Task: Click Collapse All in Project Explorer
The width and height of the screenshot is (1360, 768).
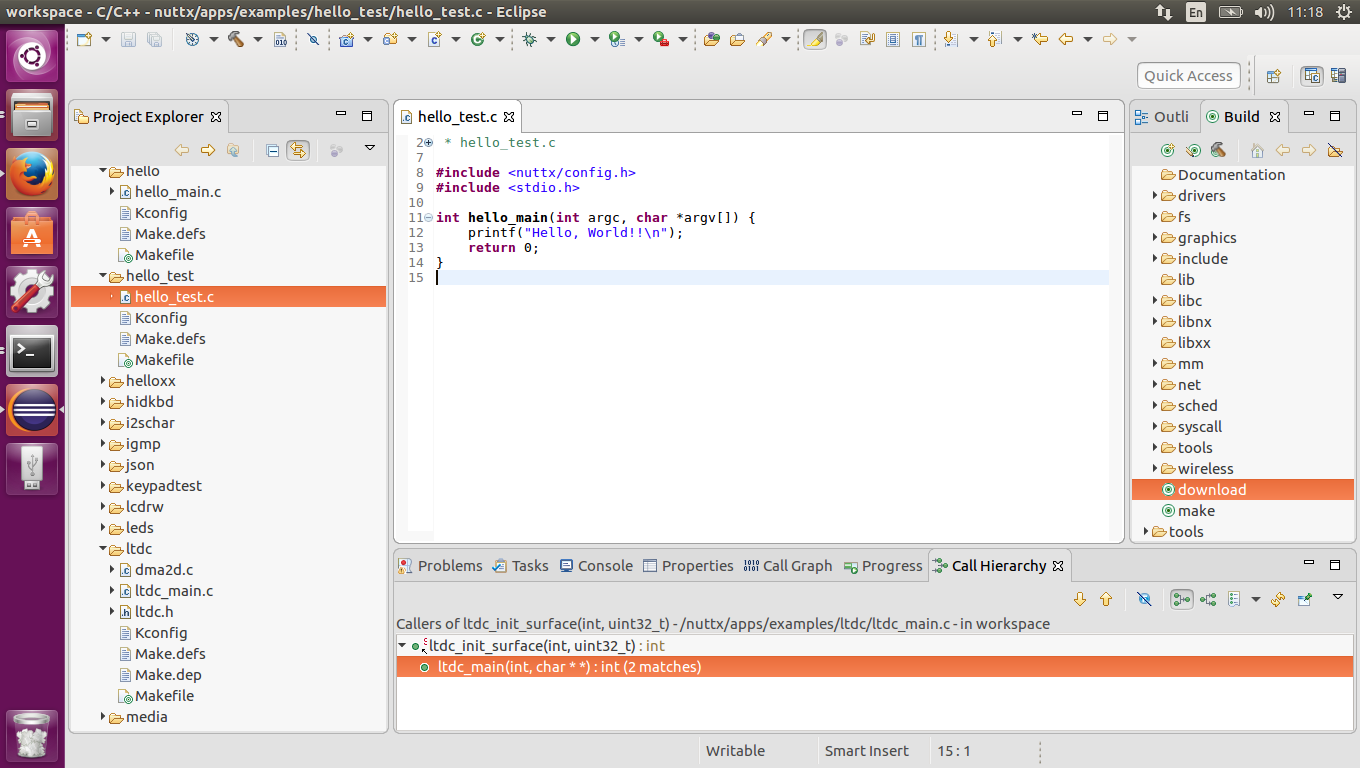Action: [x=272, y=150]
